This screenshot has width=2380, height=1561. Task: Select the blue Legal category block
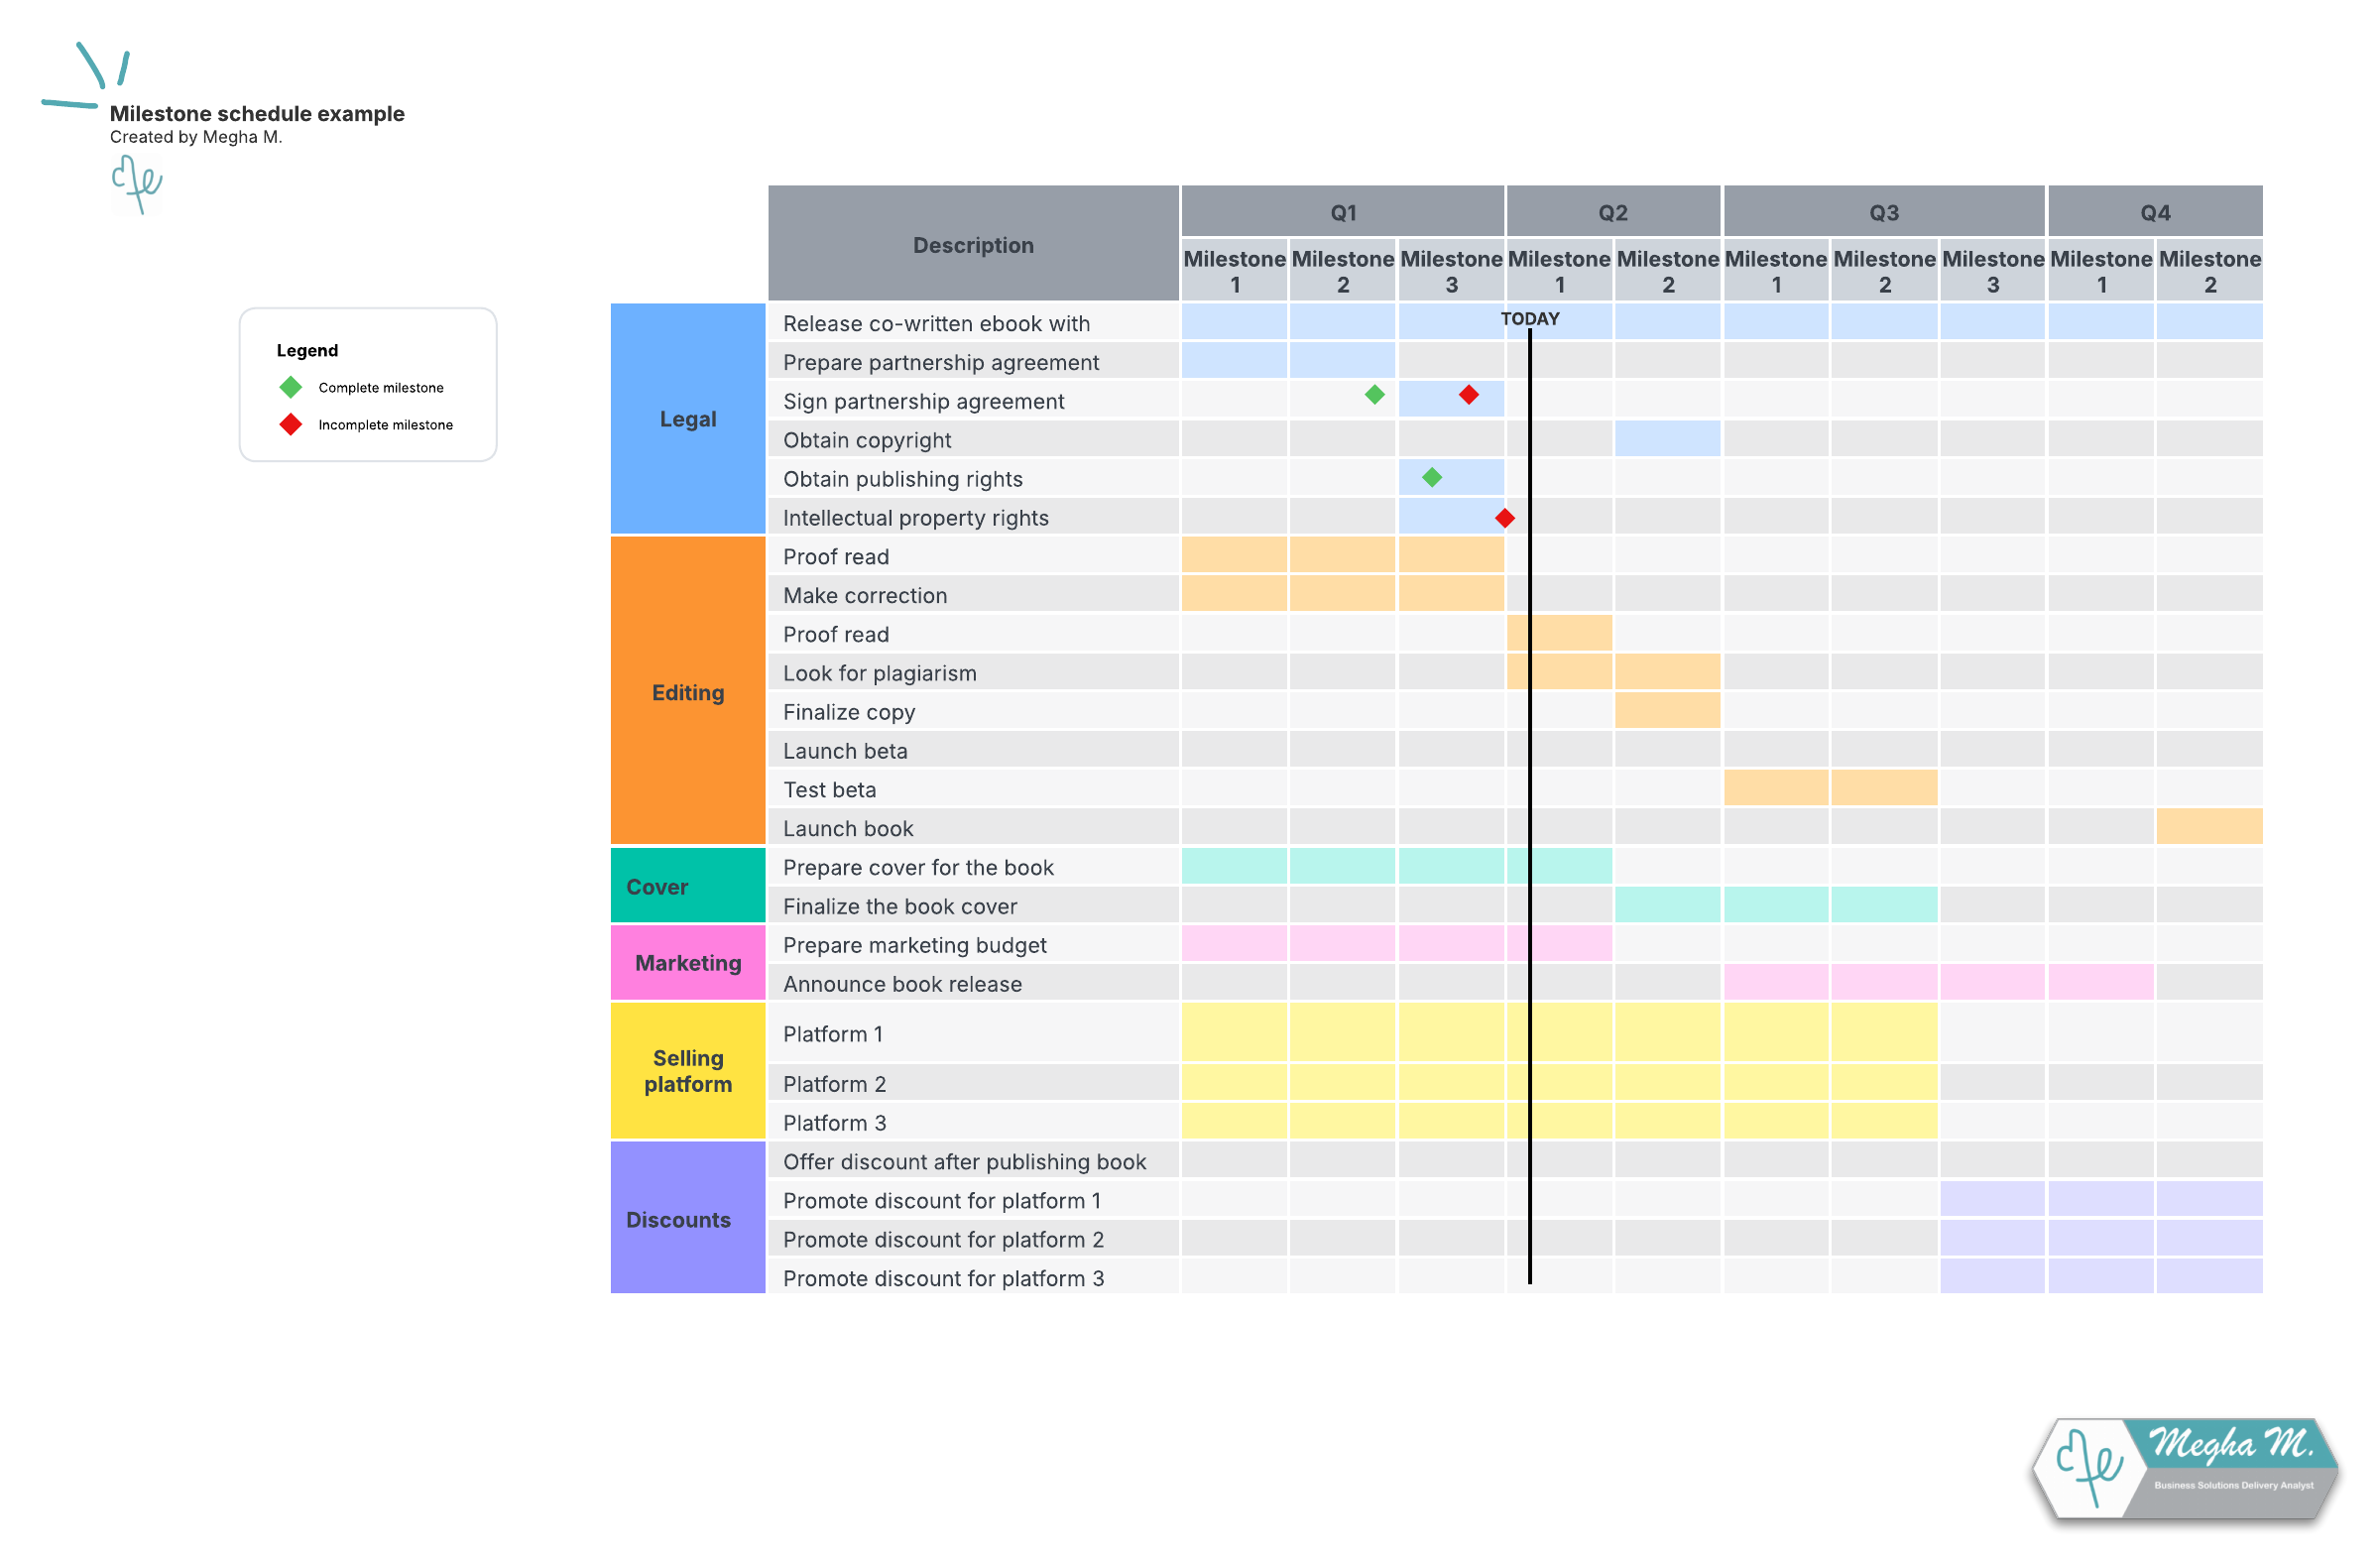coord(688,419)
